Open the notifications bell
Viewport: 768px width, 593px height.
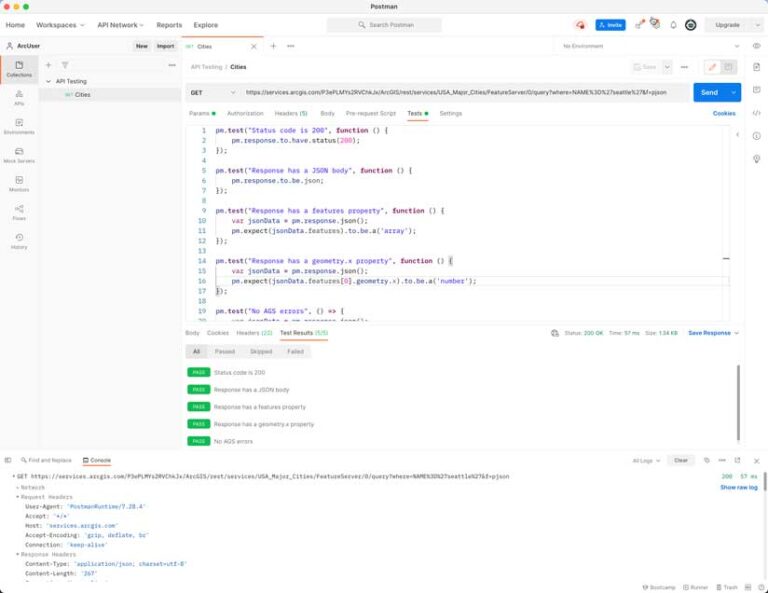click(673, 25)
